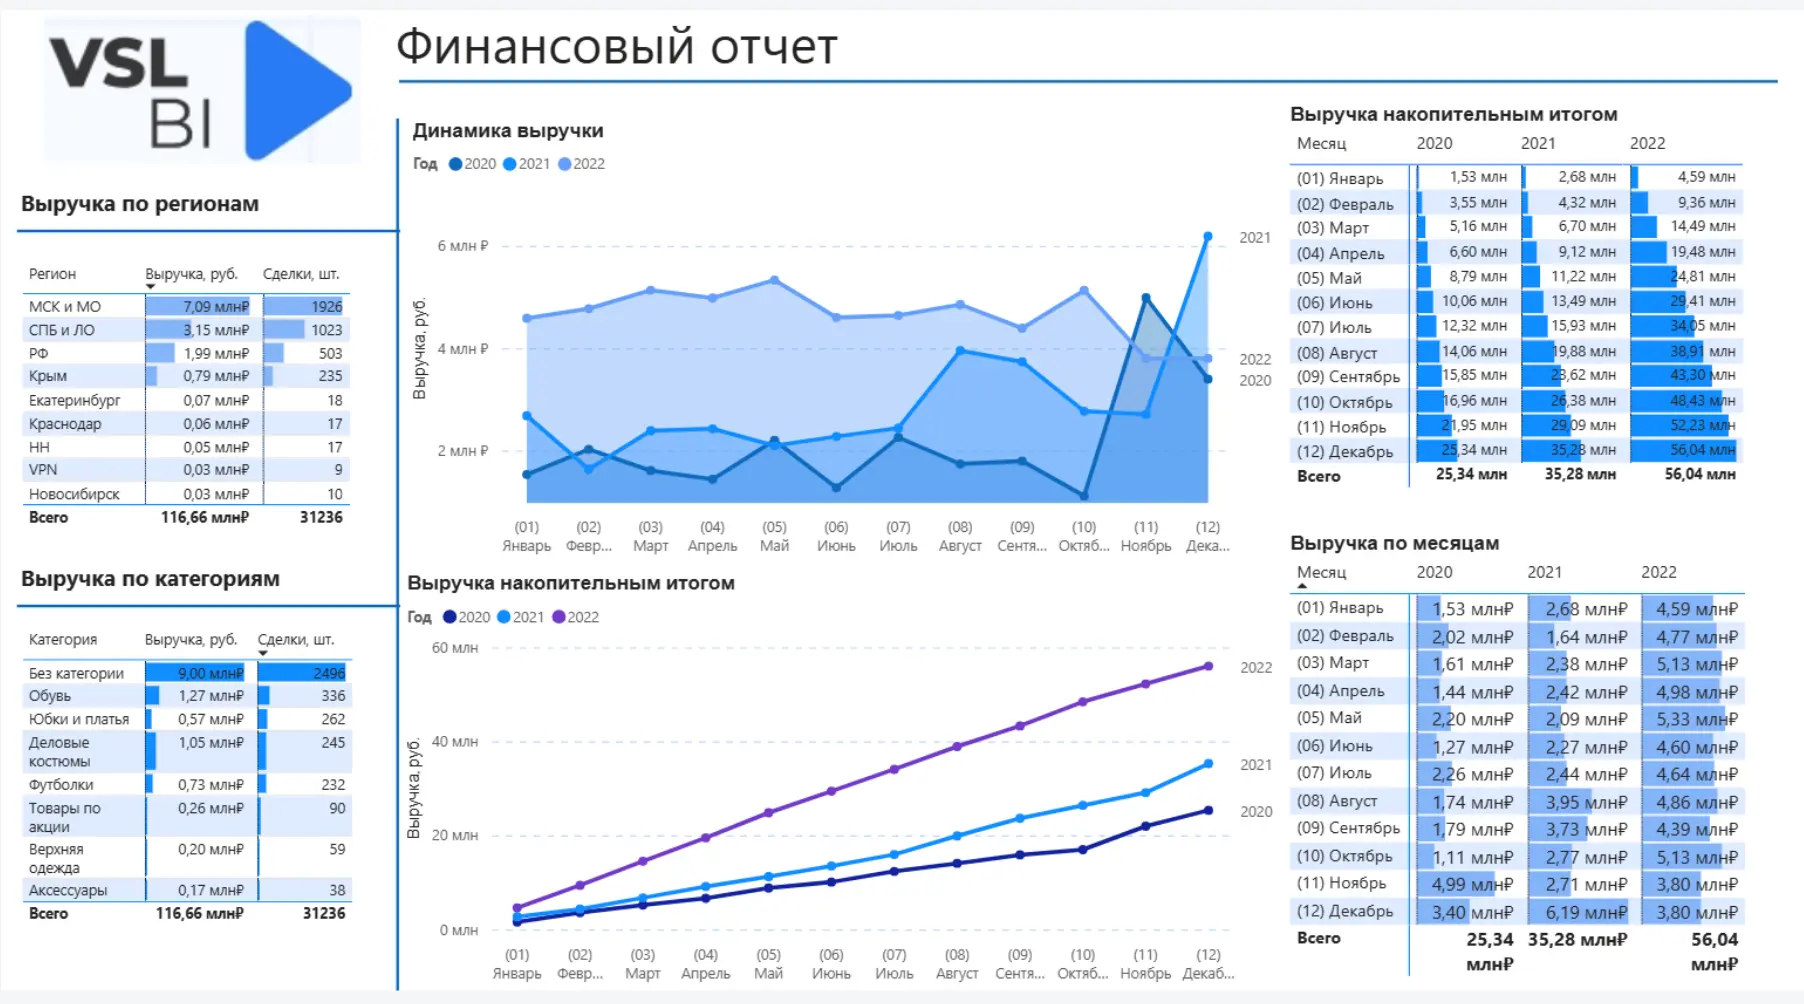Viewport: 1804px width, 1004px height.
Task: Click the 2020 legend dot in Динамика выручки
Action: (x=455, y=164)
